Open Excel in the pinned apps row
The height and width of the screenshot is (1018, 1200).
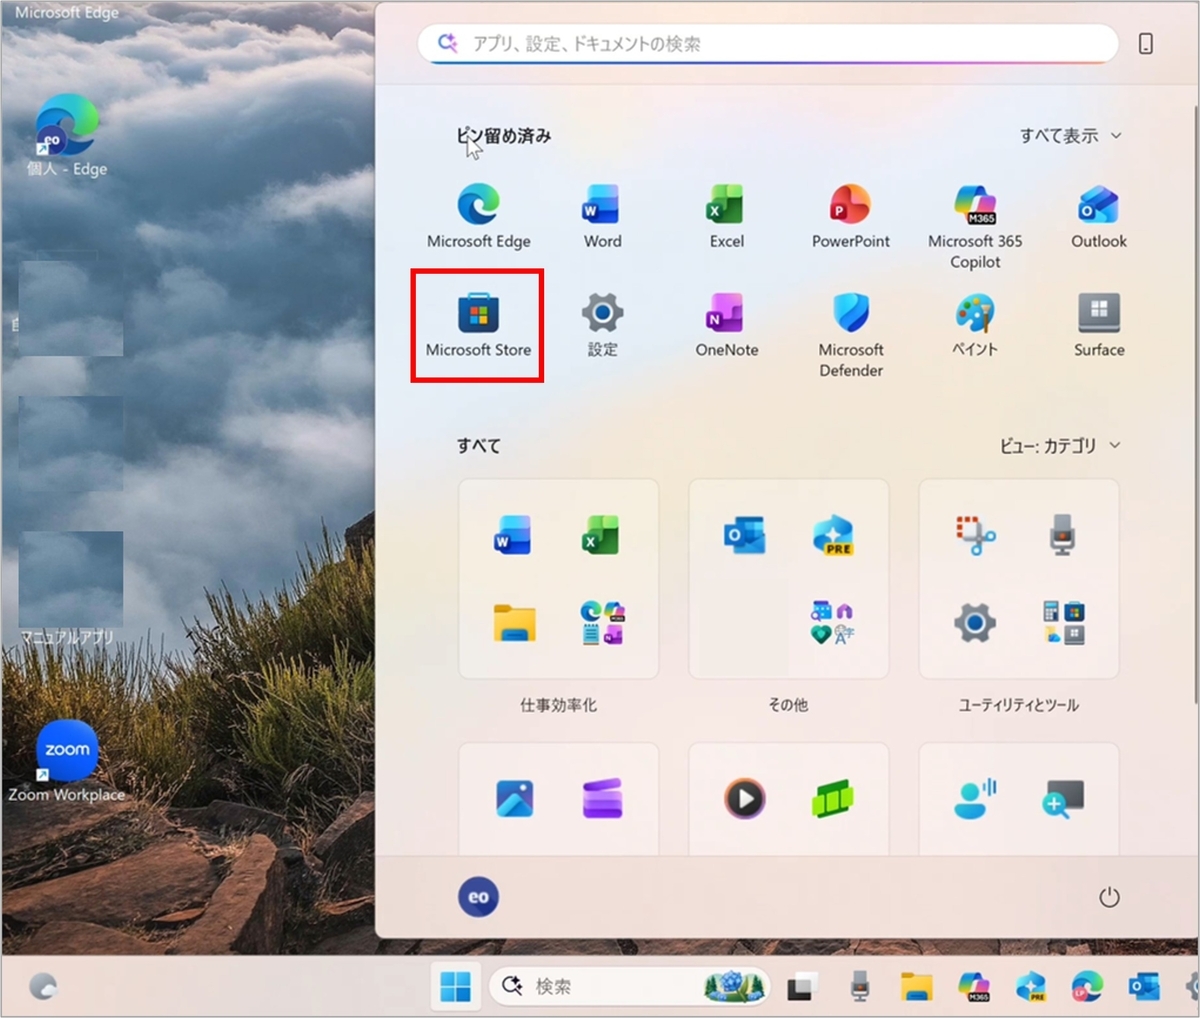tap(726, 215)
